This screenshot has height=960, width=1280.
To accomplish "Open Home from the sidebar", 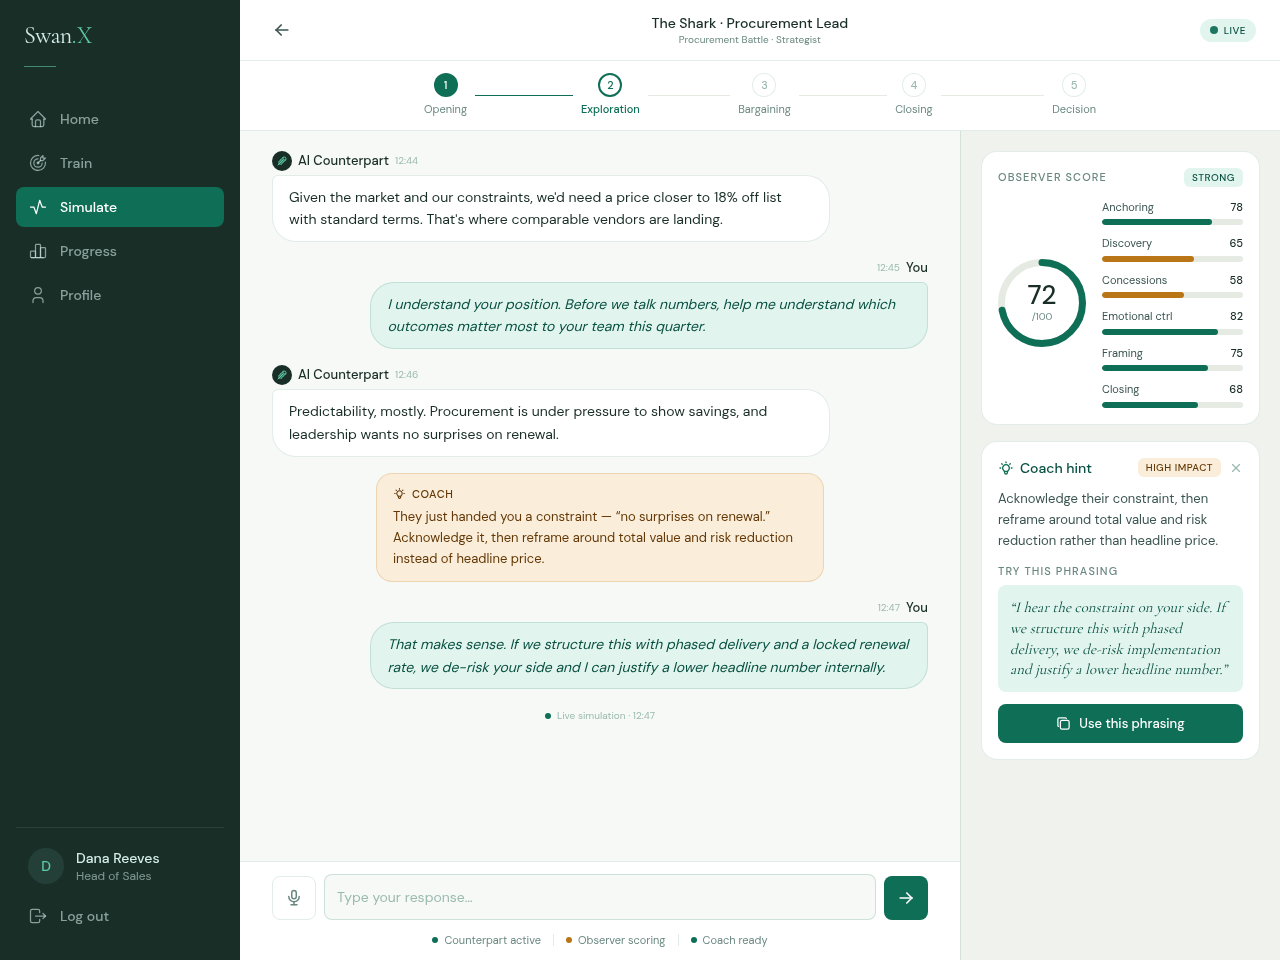I will [120, 119].
